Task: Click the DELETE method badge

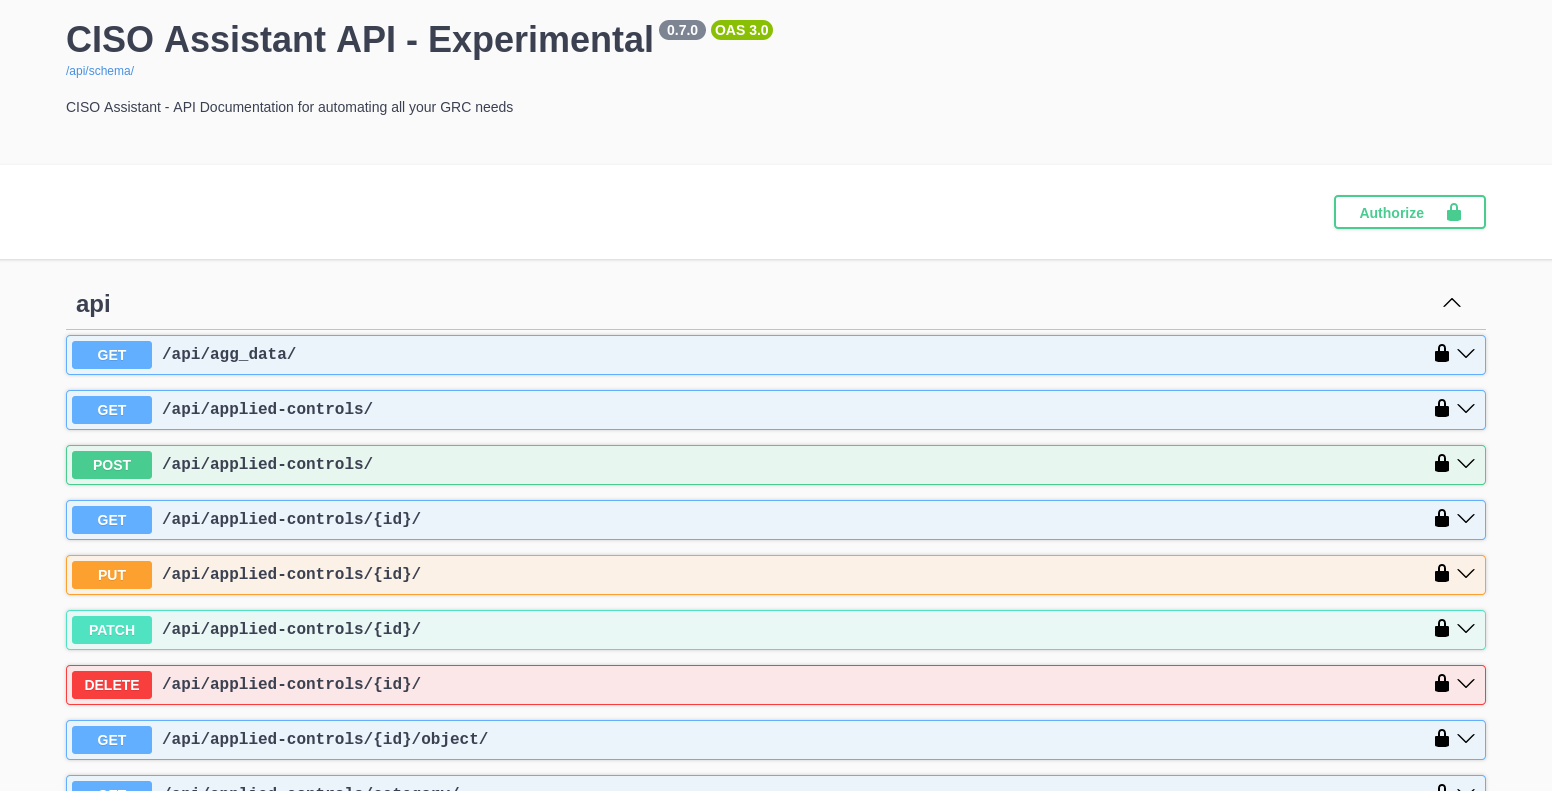Action: [x=112, y=685]
